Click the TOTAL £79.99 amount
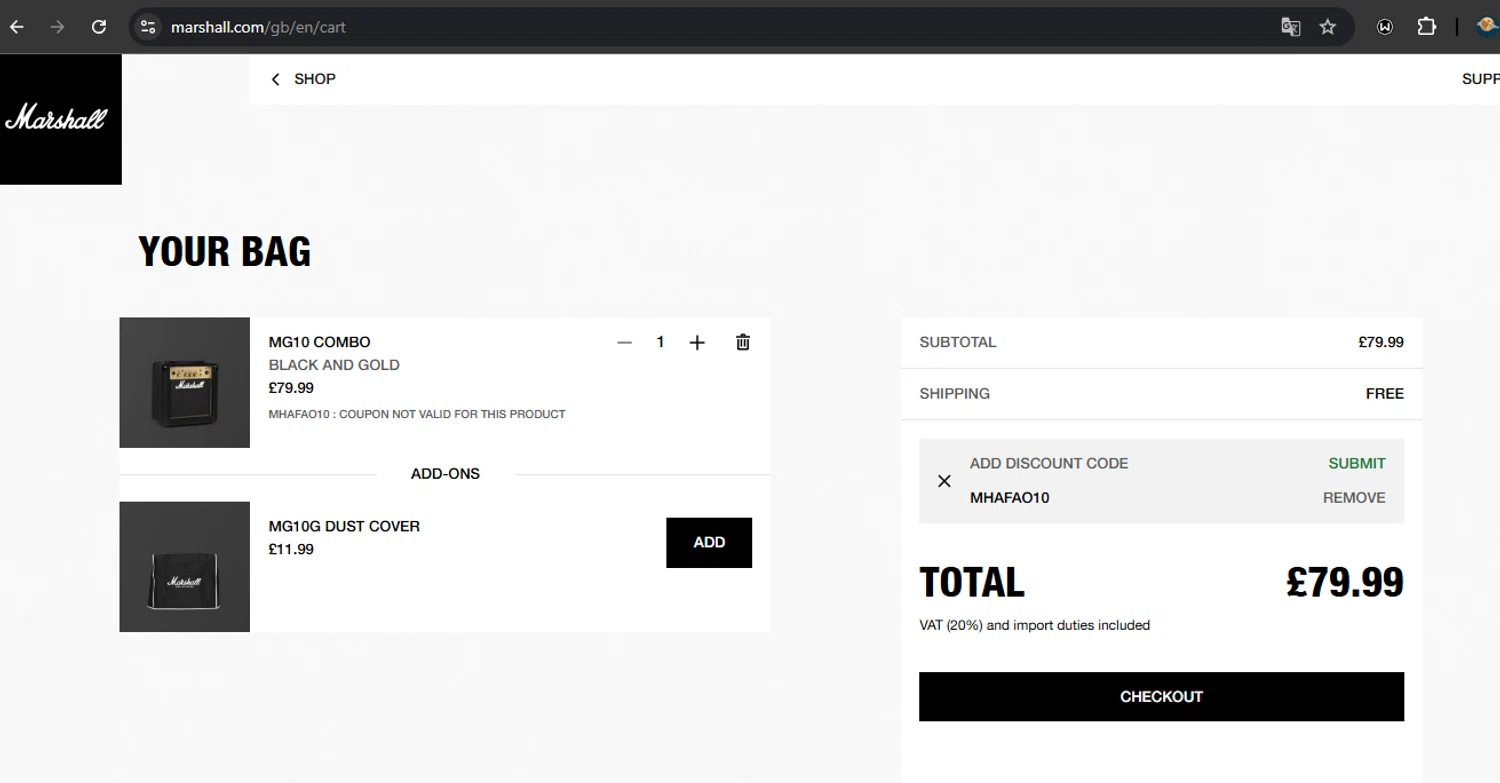 point(1345,582)
